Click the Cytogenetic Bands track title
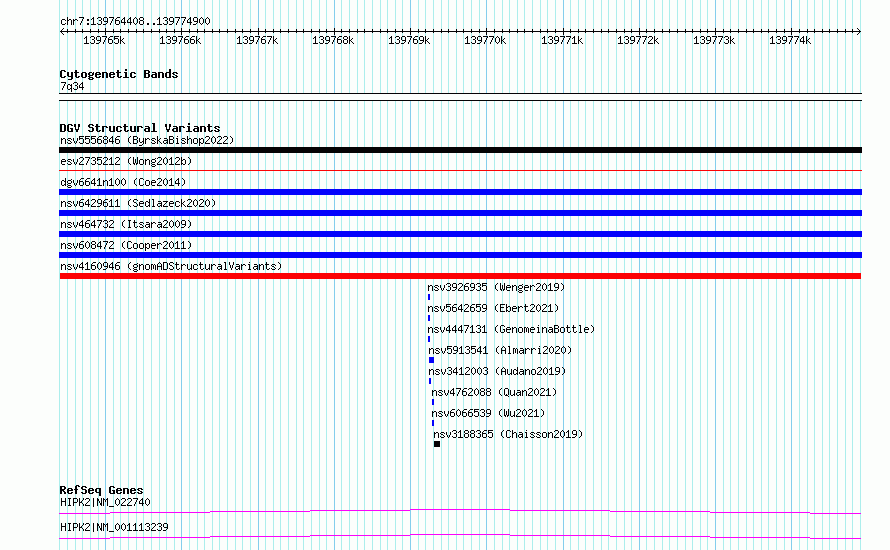 (x=119, y=74)
